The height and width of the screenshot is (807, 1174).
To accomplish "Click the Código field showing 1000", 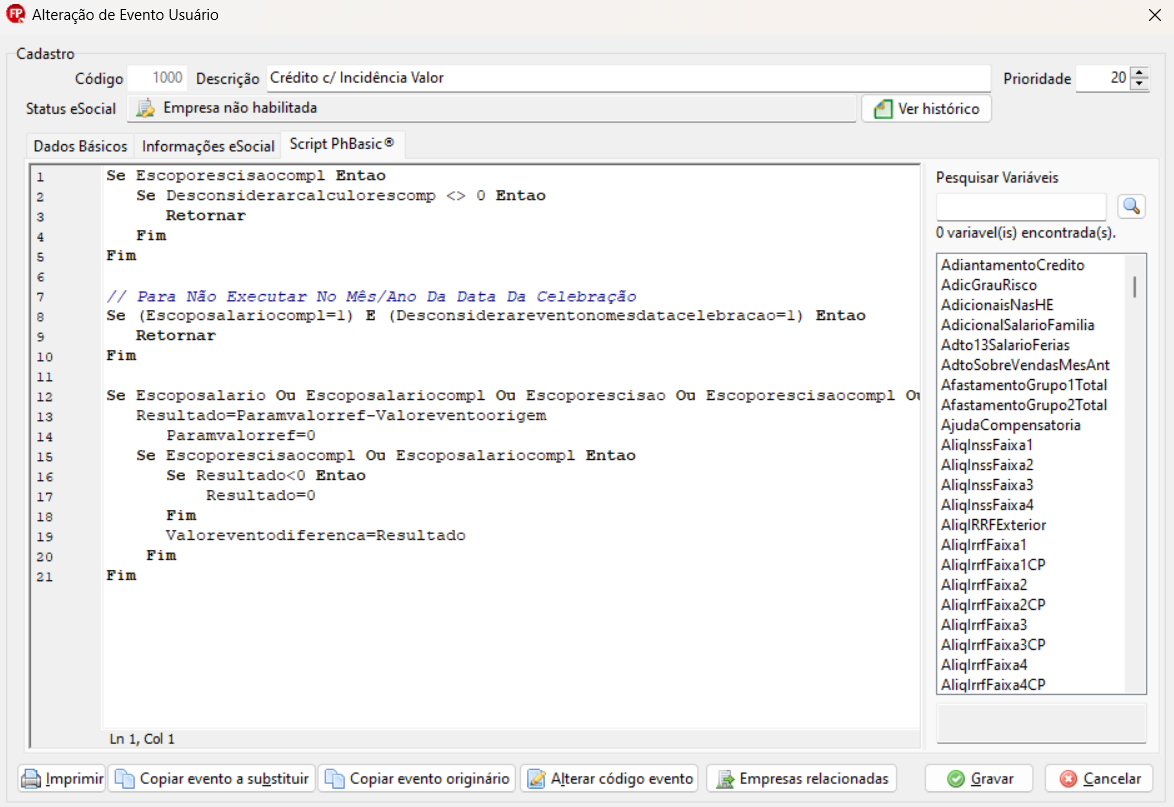I will (x=157, y=78).
